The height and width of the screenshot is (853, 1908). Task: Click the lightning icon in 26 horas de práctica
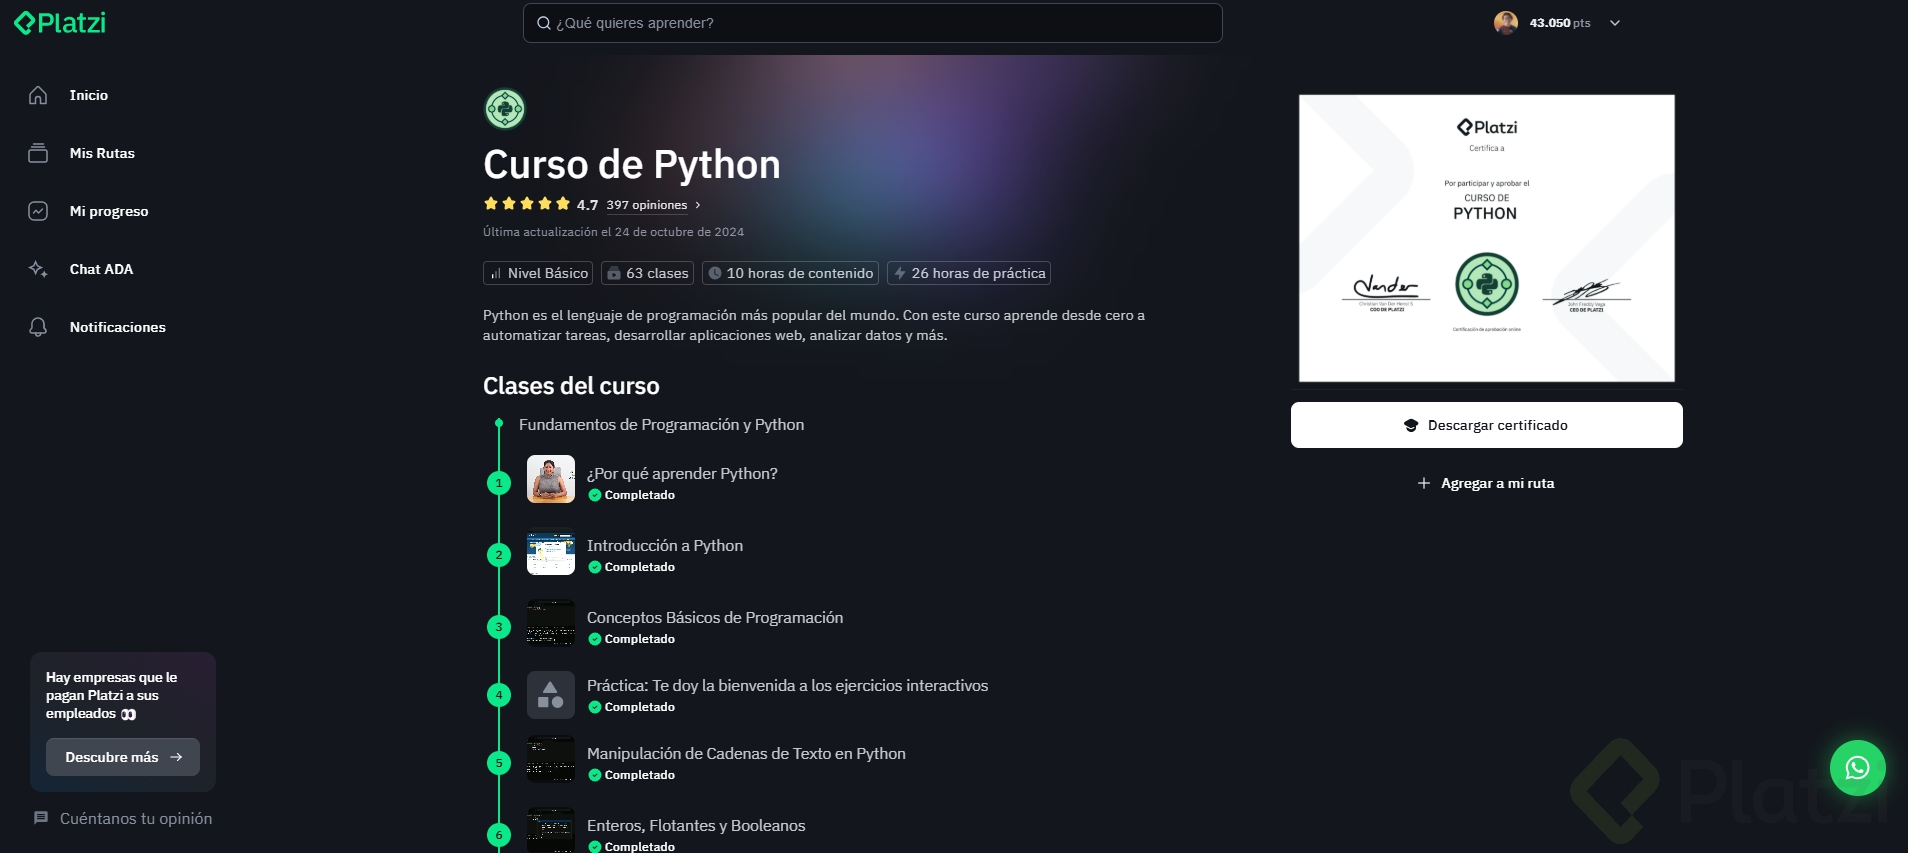click(x=900, y=273)
